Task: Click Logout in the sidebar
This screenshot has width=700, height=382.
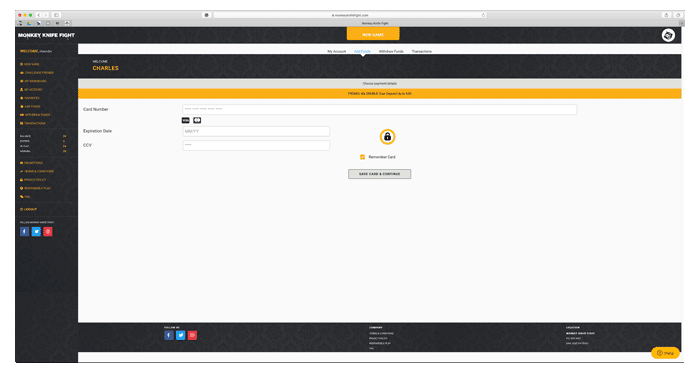Action: [29, 209]
